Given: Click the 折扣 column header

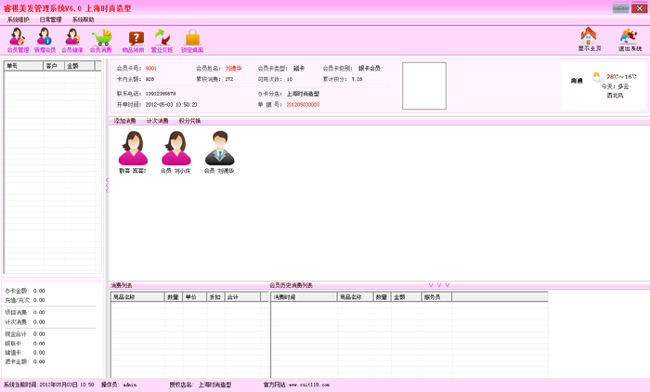Looking at the screenshot, I should [216, 297].
